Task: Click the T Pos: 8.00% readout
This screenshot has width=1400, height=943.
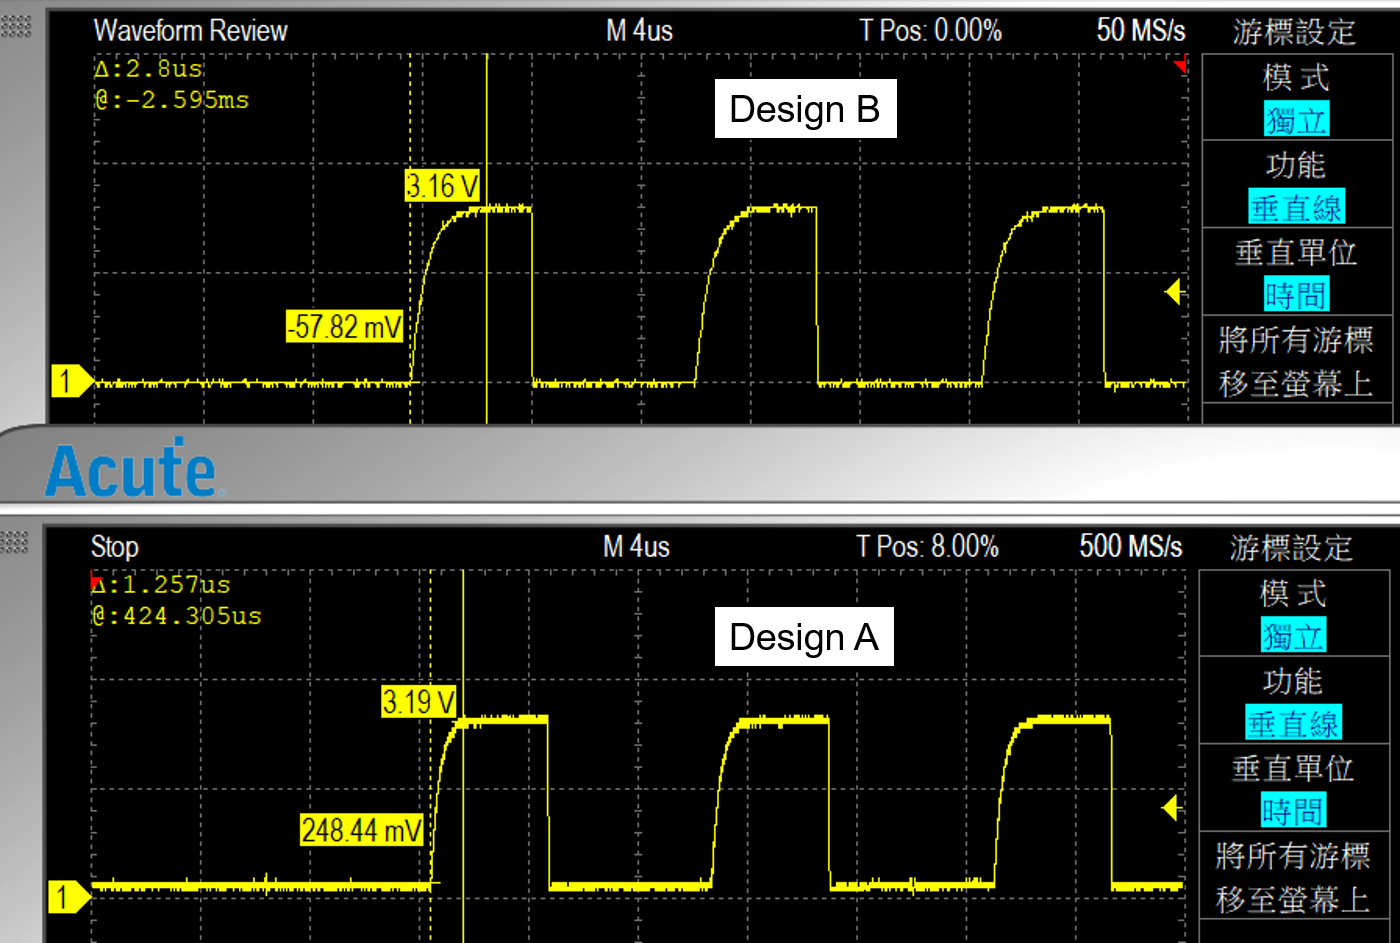Action: (x=928, y=546)
